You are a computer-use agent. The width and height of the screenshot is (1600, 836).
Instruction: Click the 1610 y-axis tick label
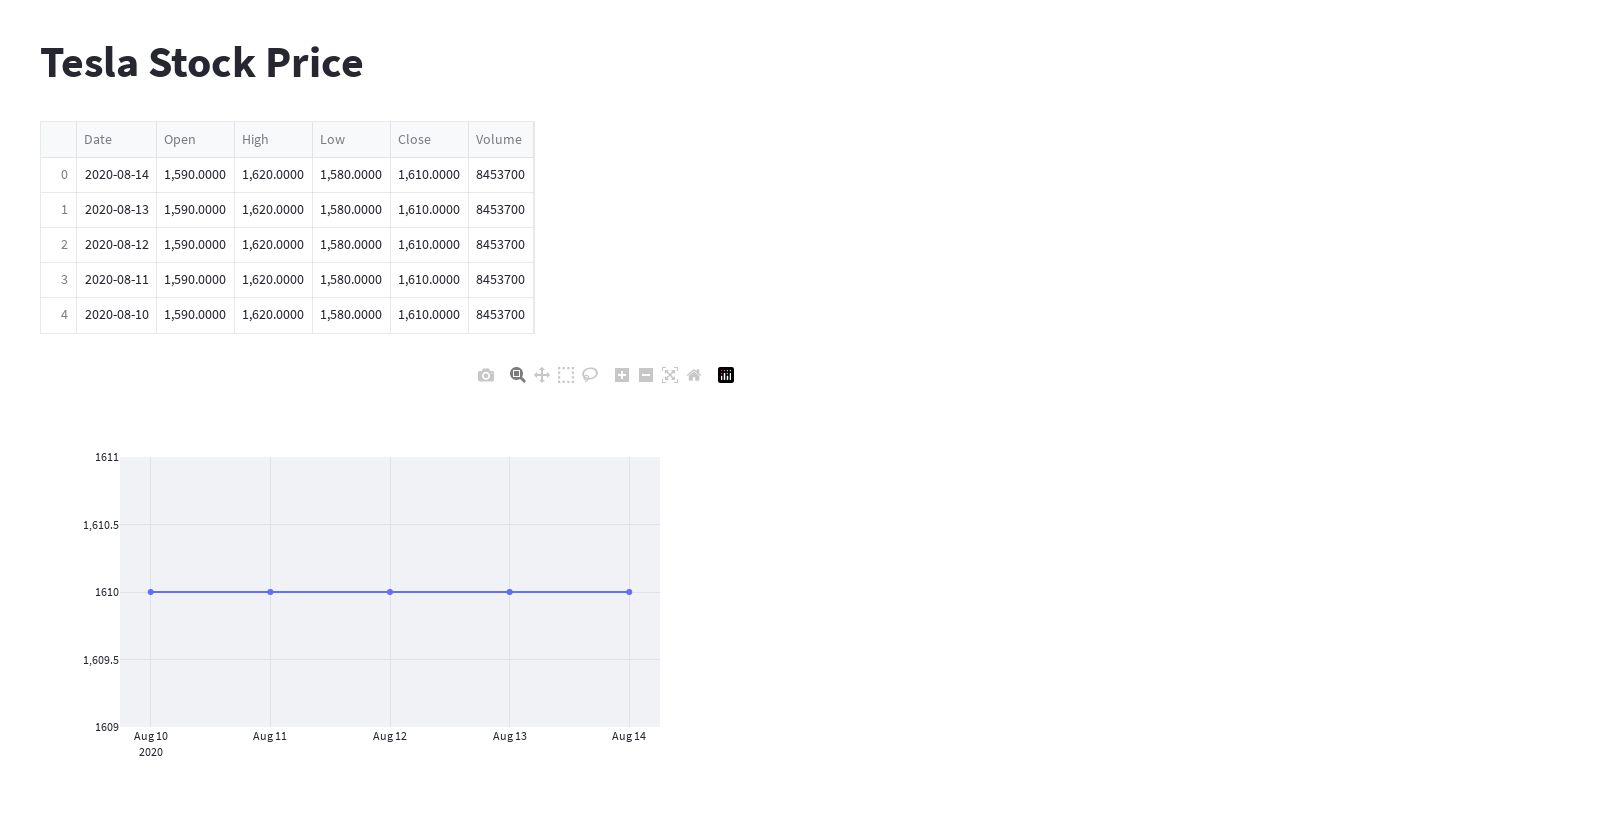click(107, 592)
